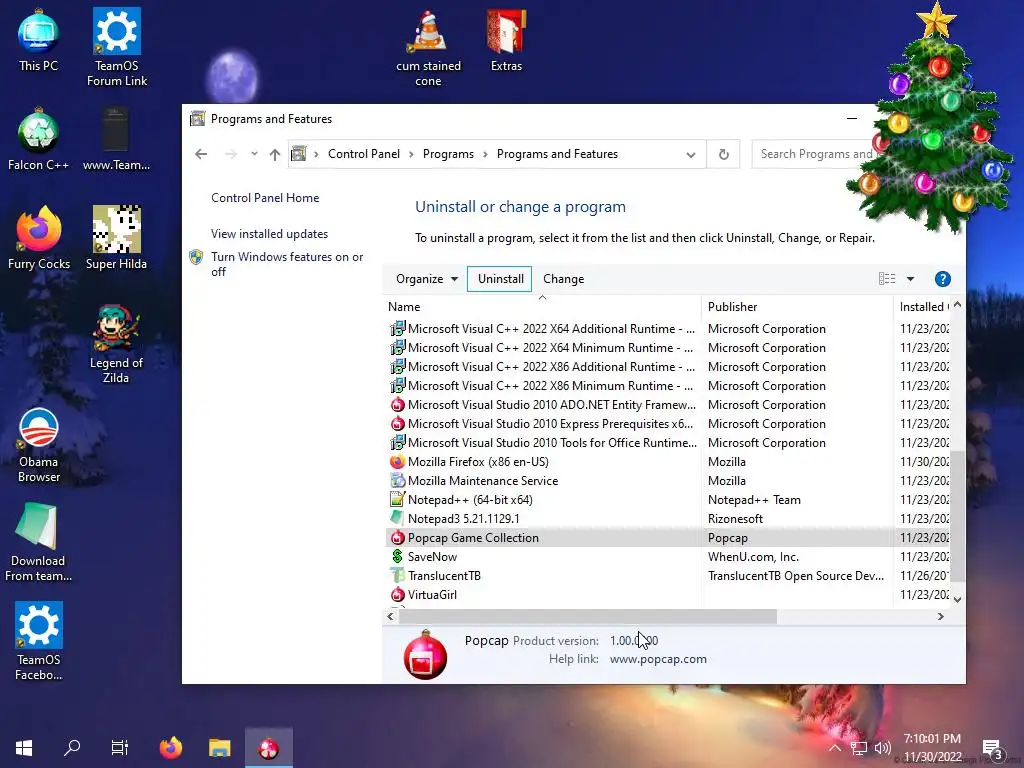Sort by the Publisher column header
The height and width of the screenshot is (768, 1024).
(797, 306)
